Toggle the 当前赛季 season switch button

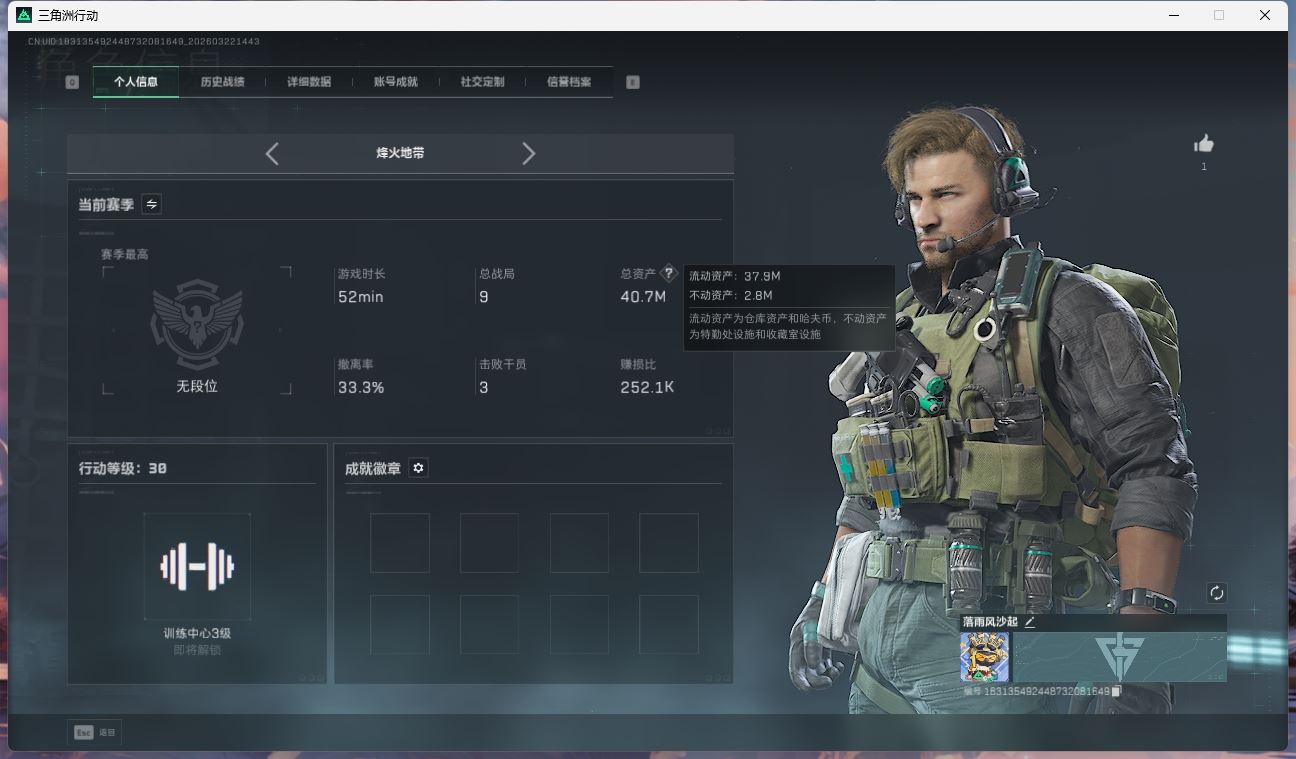click(151, 204)
